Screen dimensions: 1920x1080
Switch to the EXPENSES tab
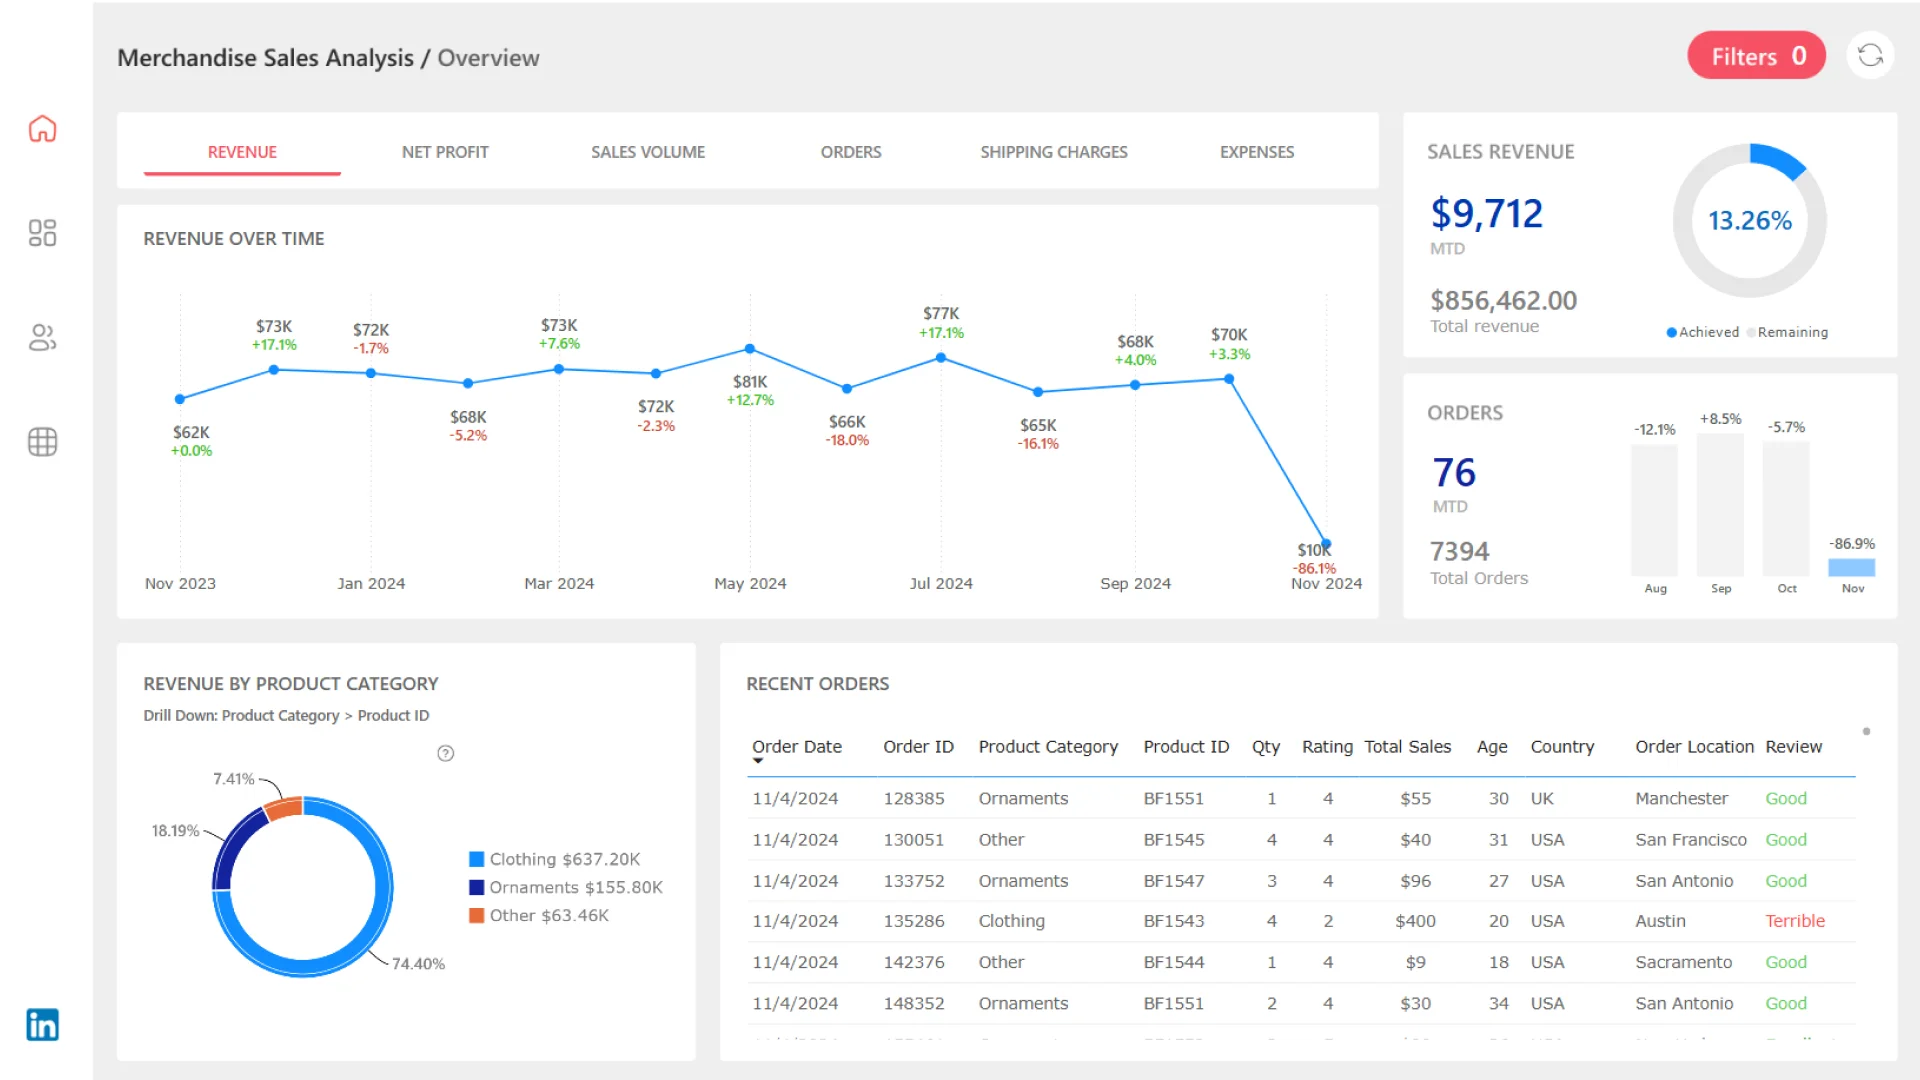click(x=1257, y=152)
